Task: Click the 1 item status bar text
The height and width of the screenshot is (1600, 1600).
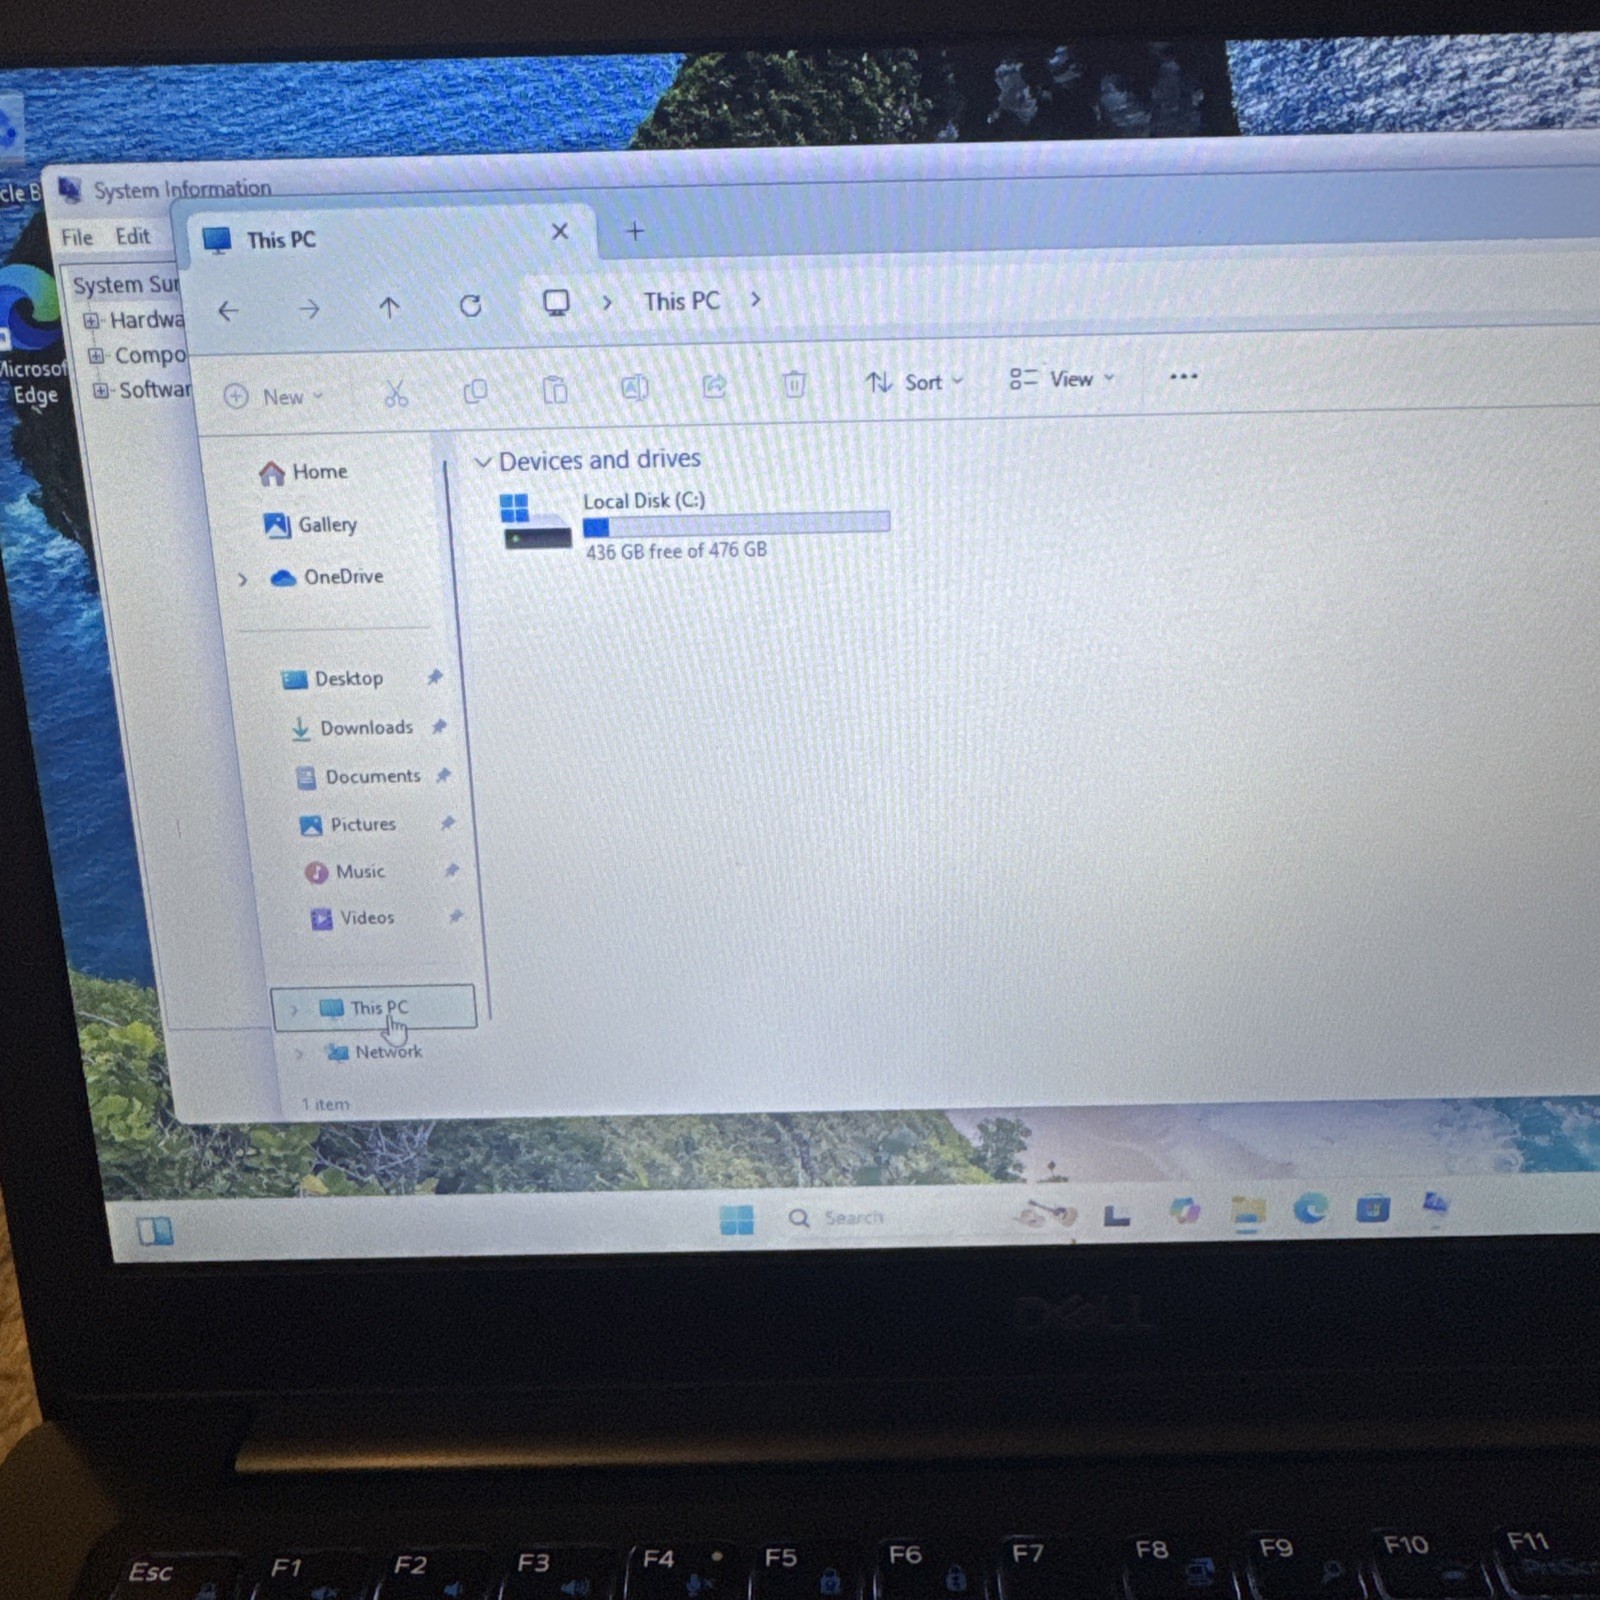Action: (326, 1104)
